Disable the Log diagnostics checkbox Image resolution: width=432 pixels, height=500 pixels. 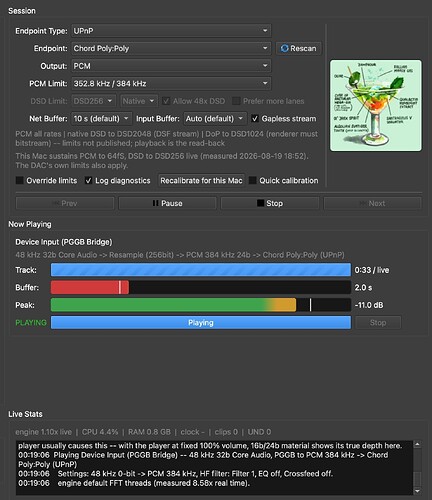pyautogui.click(x=88, y=180)
